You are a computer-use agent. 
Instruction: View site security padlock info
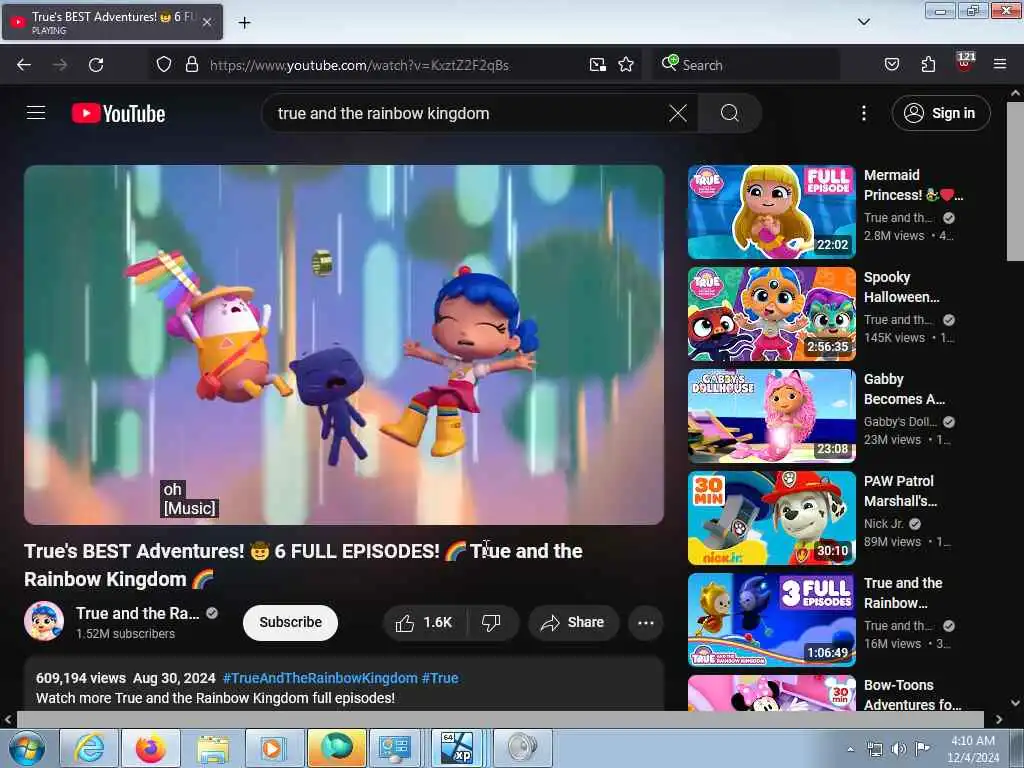pos(191,65)
